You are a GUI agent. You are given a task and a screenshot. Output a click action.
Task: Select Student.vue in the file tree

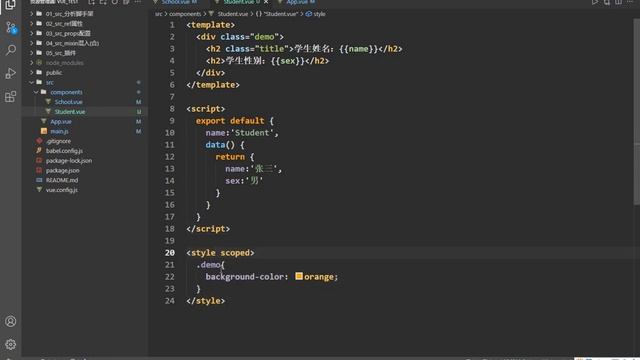[x=70, y=111]
